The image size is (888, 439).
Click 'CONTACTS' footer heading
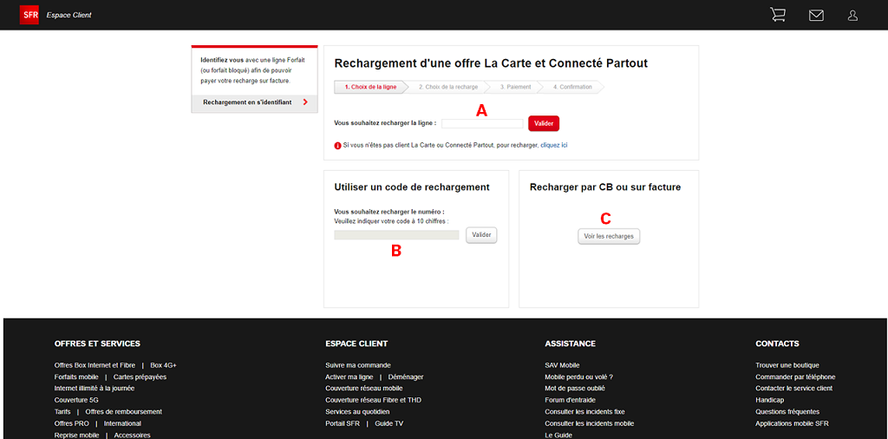click(x=778, y=344)
